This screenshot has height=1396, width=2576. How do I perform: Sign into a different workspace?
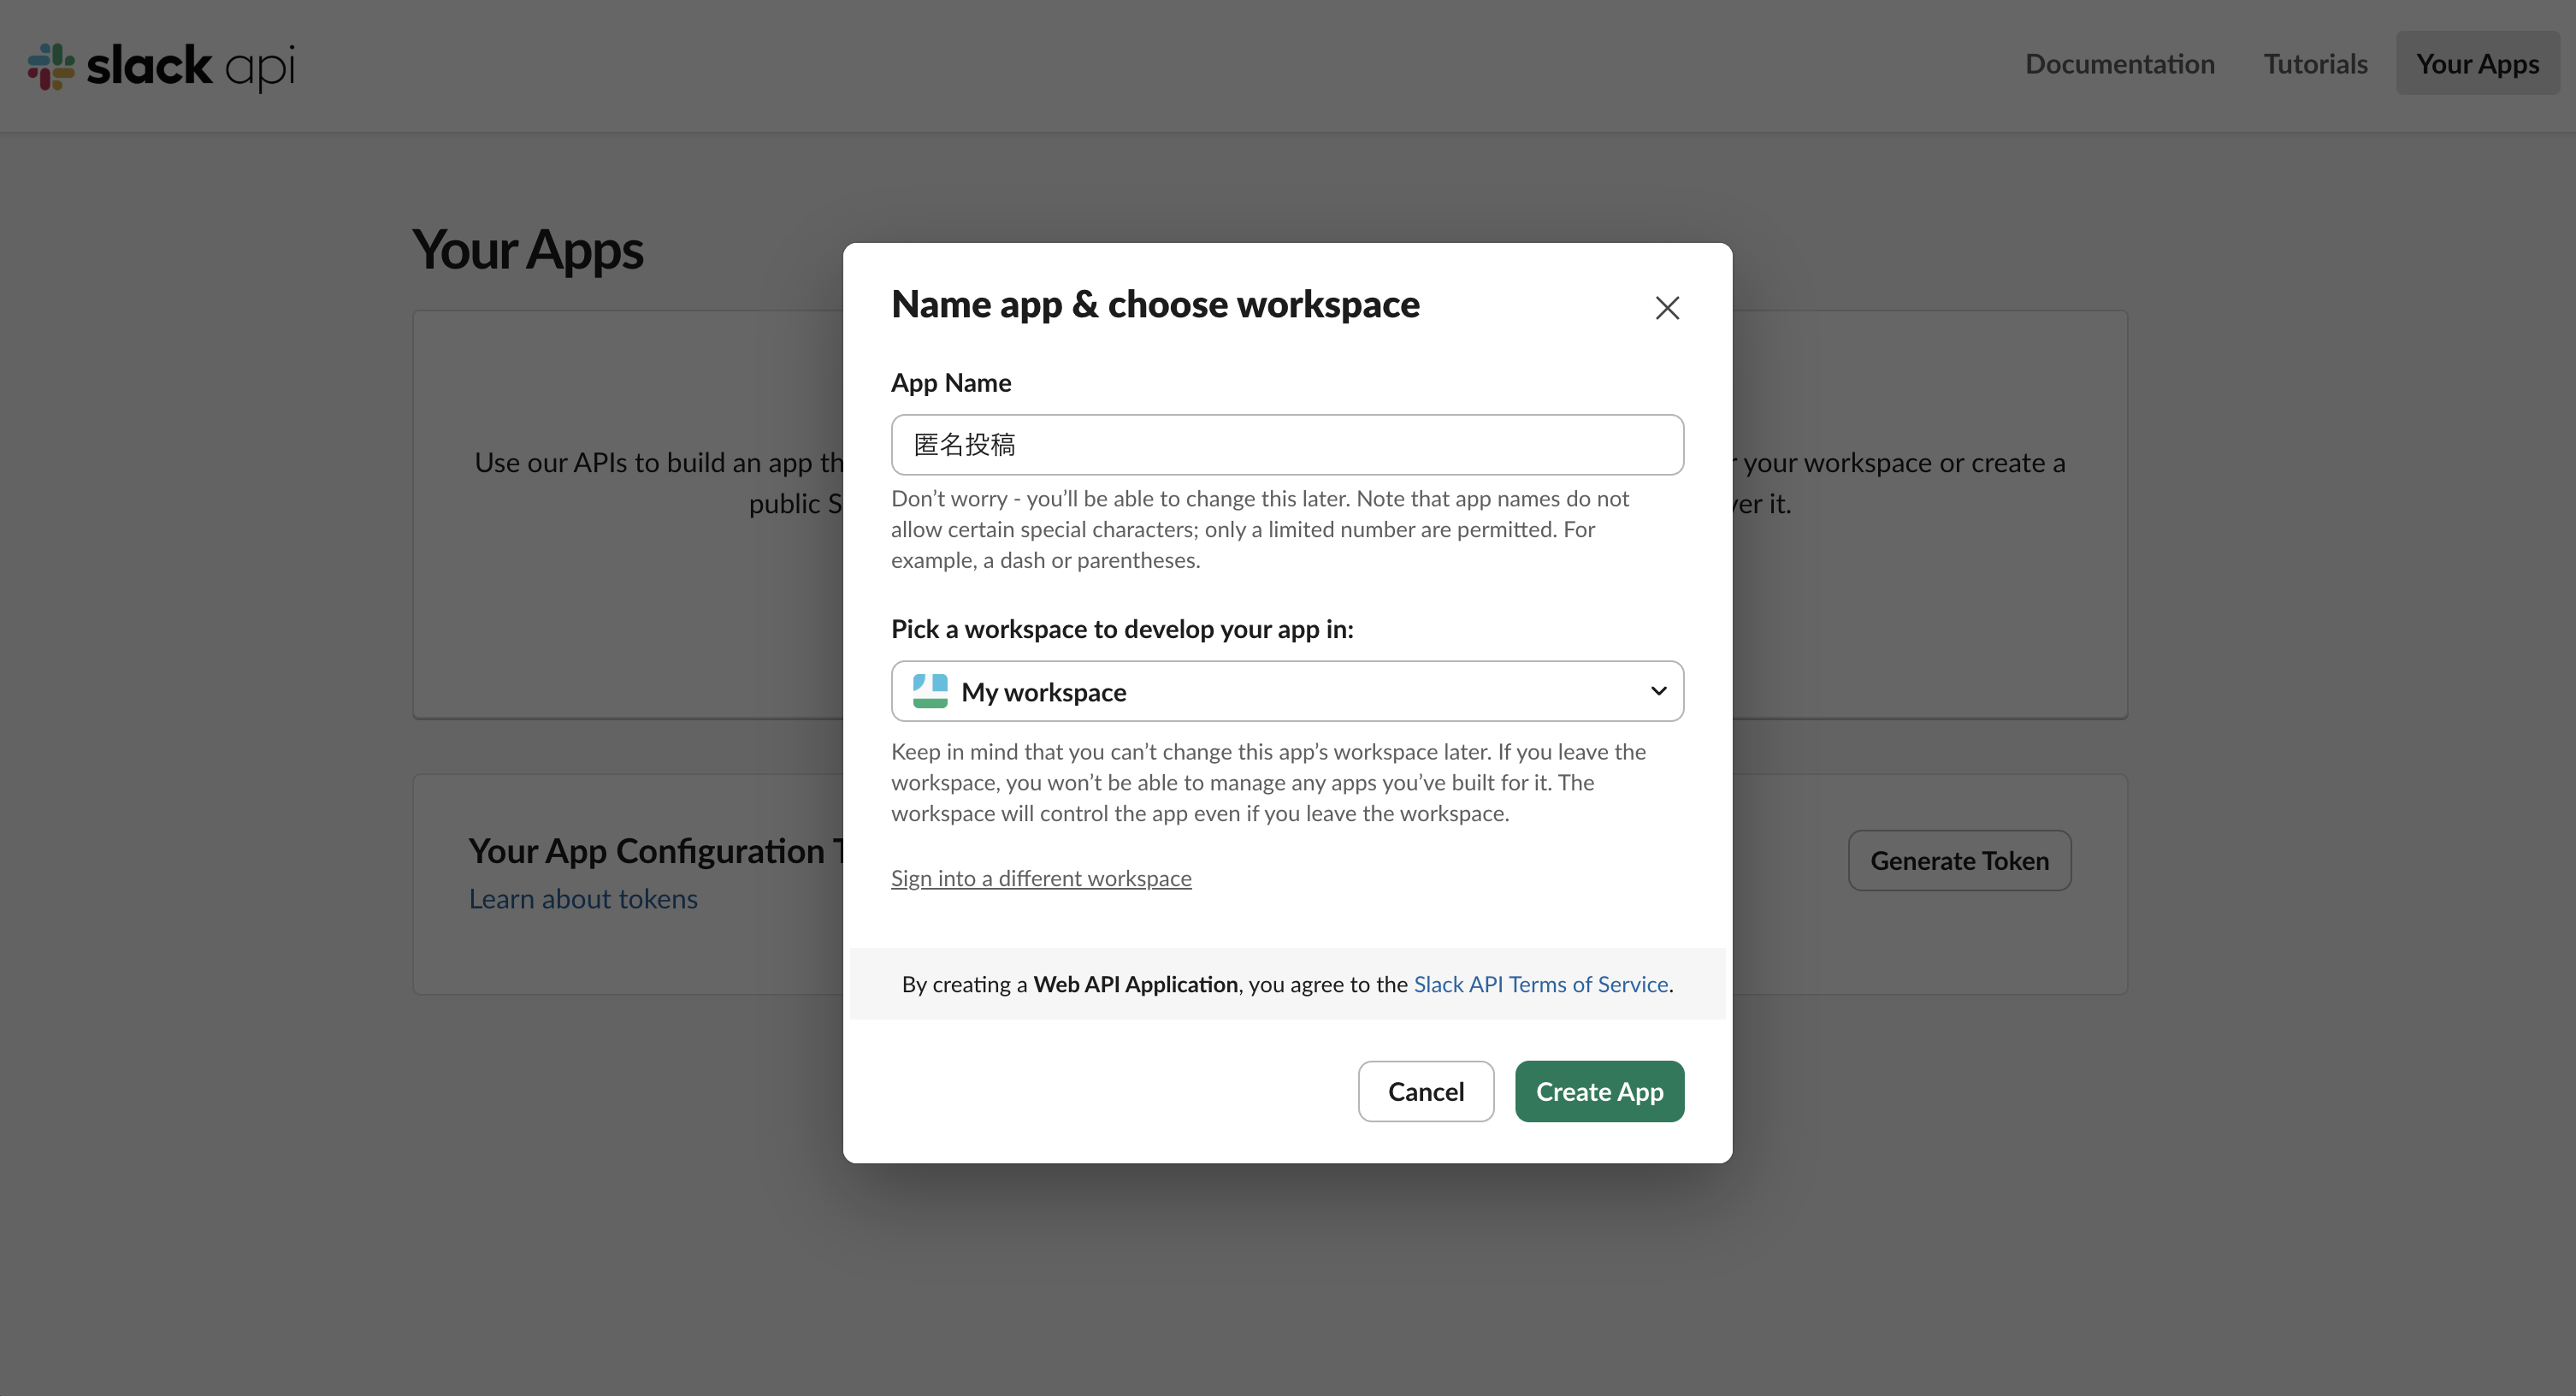point(1041,878)
